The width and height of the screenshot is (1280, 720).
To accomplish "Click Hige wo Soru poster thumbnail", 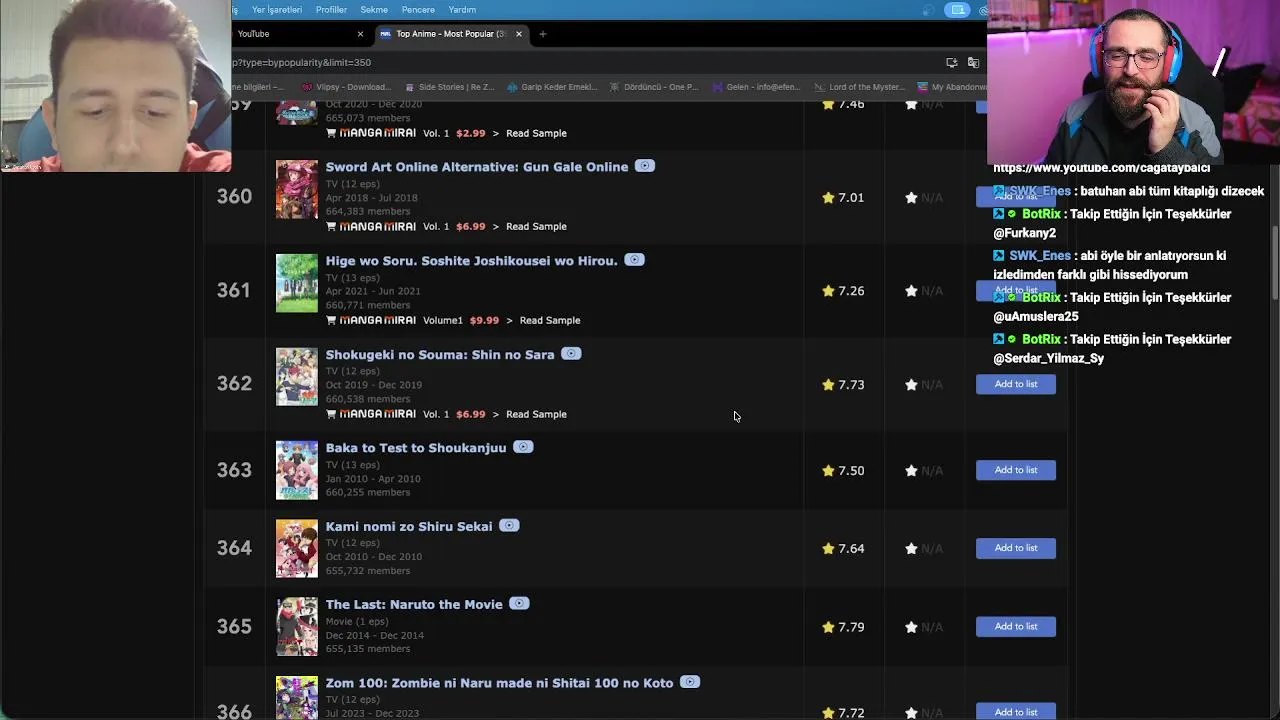I will [297, 283].
